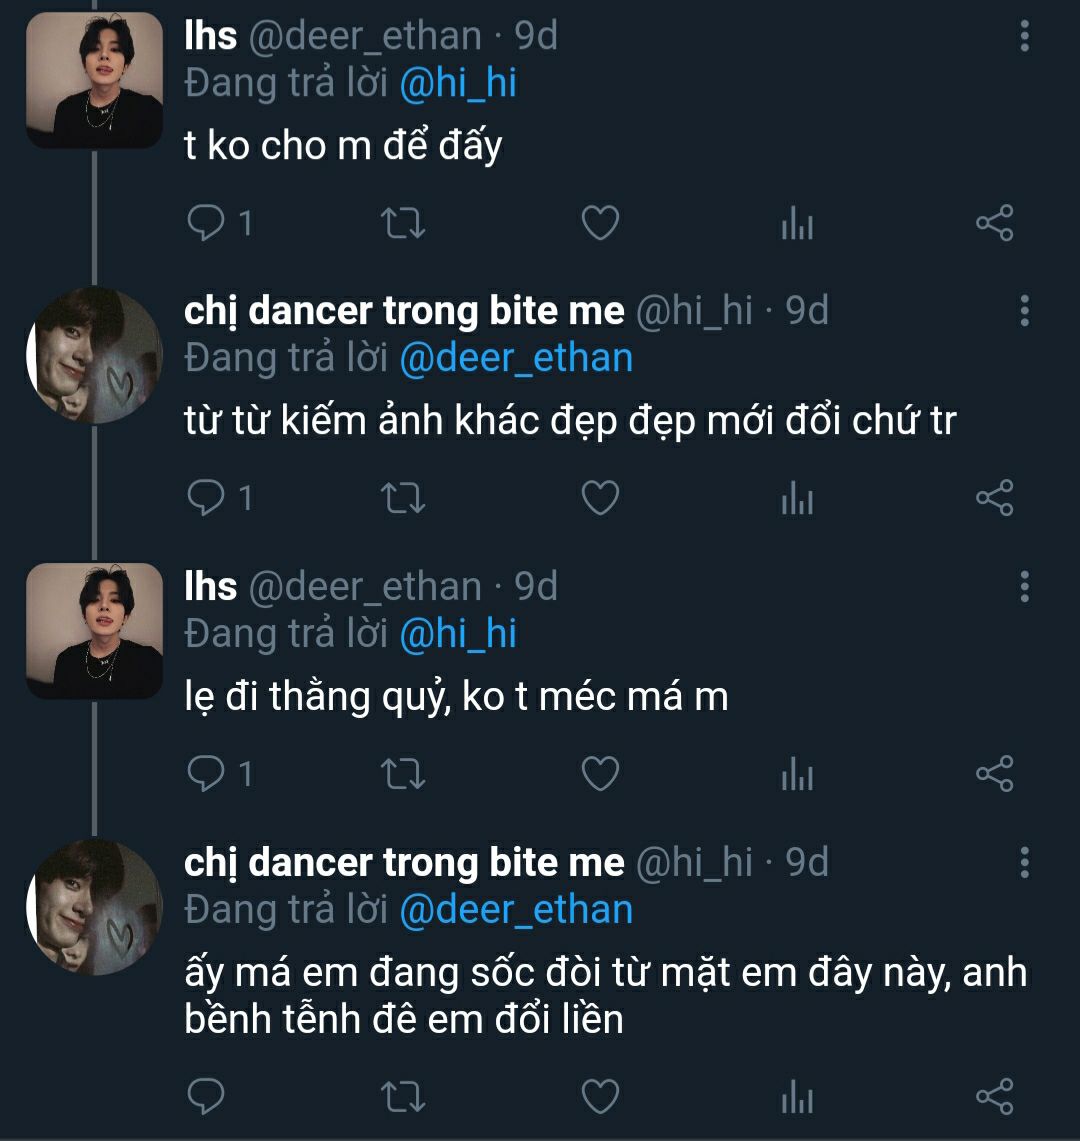Retweet the tweet "t ko cho m để đấy"
Image resolution: width=1080 pixels, height=1141 pixels.
coord(404,223)
